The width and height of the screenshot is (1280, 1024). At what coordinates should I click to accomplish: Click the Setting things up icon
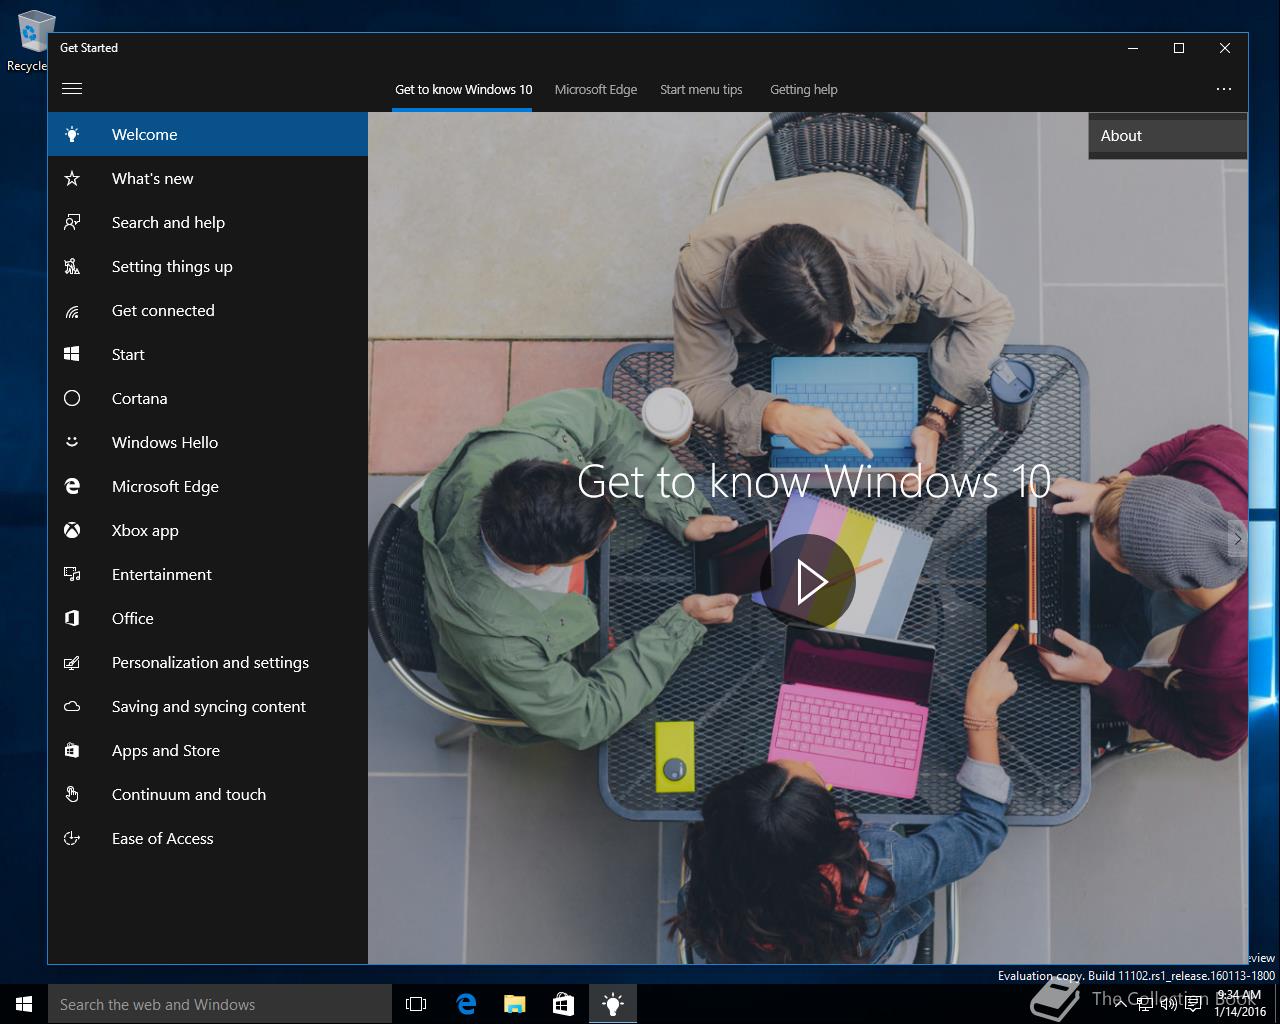[72, 266]
